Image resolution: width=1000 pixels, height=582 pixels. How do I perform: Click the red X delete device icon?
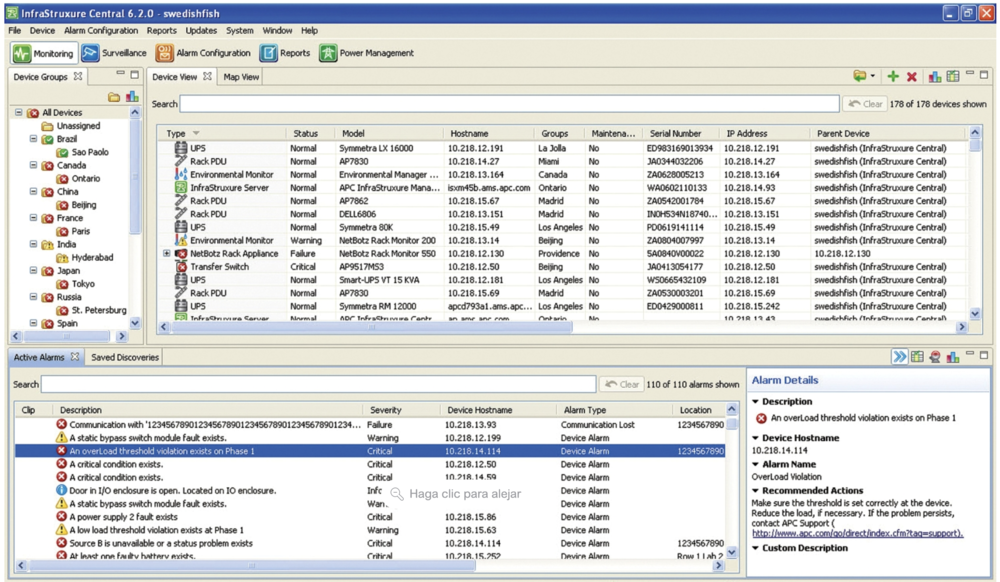(912, 76)
